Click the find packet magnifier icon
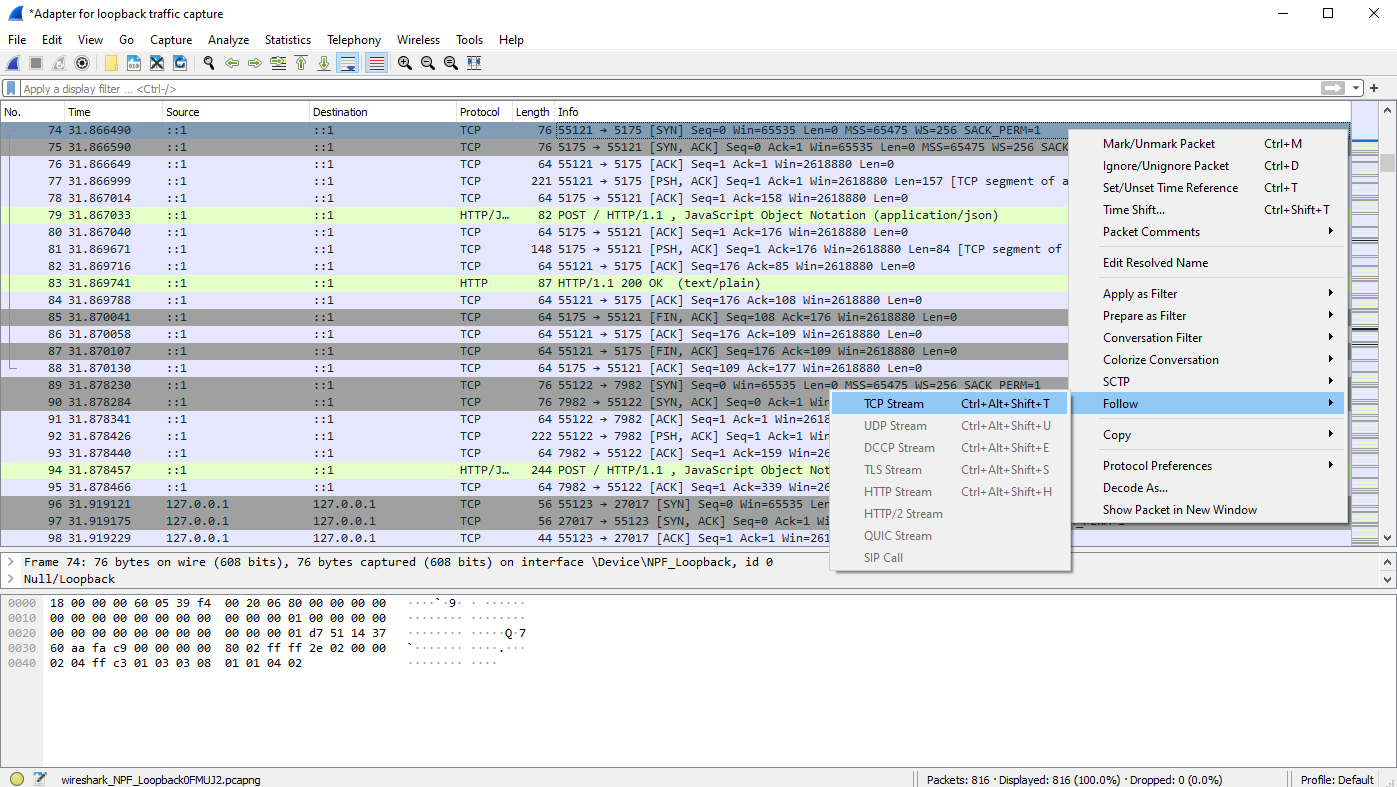This screenshot has height=787, width=1397. click(x=209, y=63)
